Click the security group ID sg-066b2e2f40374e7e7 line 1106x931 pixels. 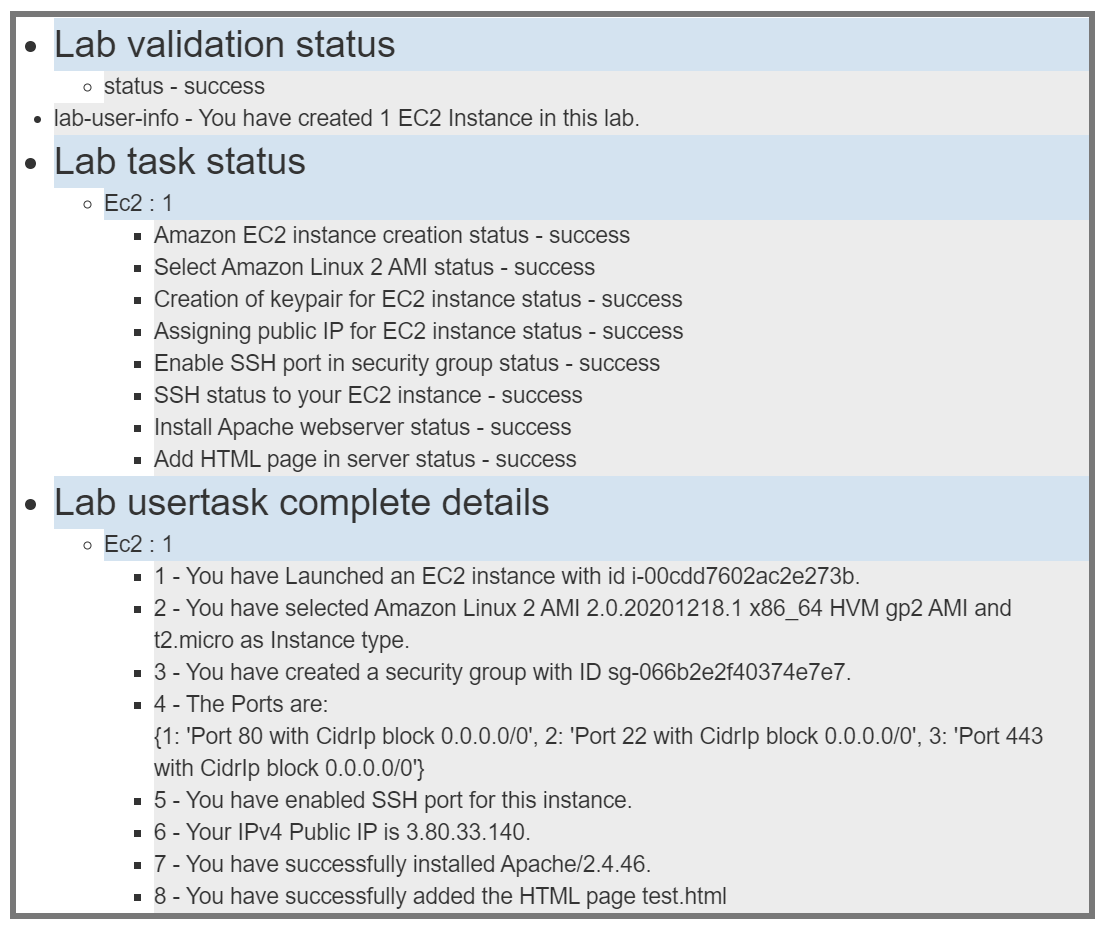(502, 672)
